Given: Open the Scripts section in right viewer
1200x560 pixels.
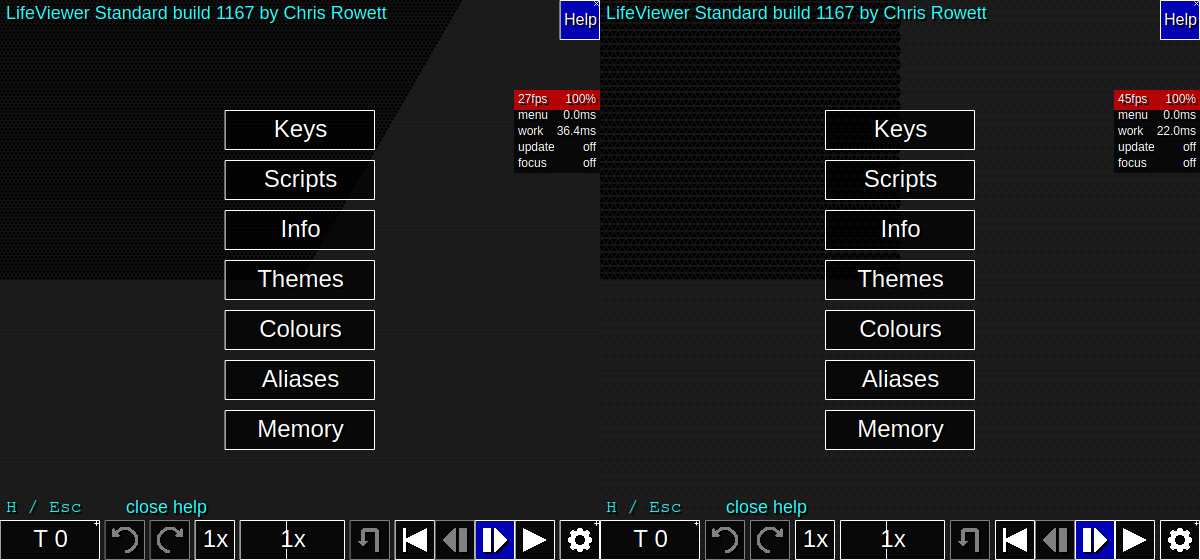Looking at the screenshot, I should (900, 180).
